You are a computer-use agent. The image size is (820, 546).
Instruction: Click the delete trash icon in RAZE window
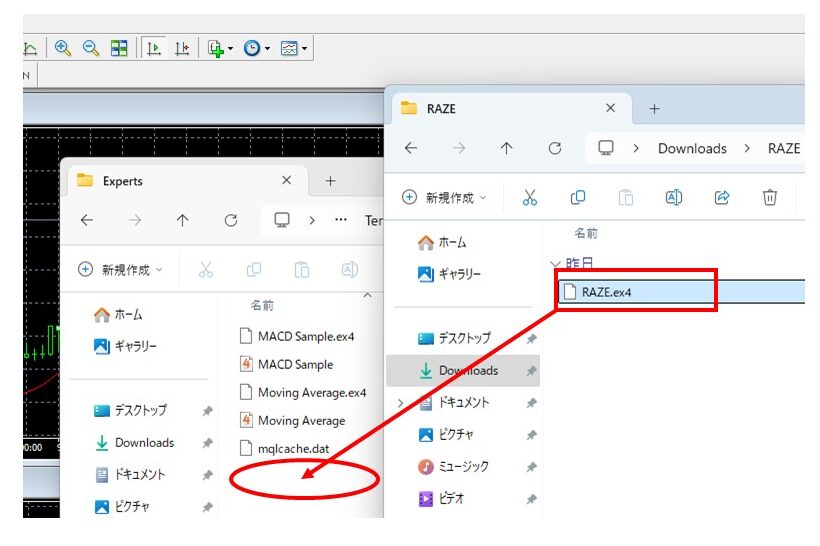point(770,198)
